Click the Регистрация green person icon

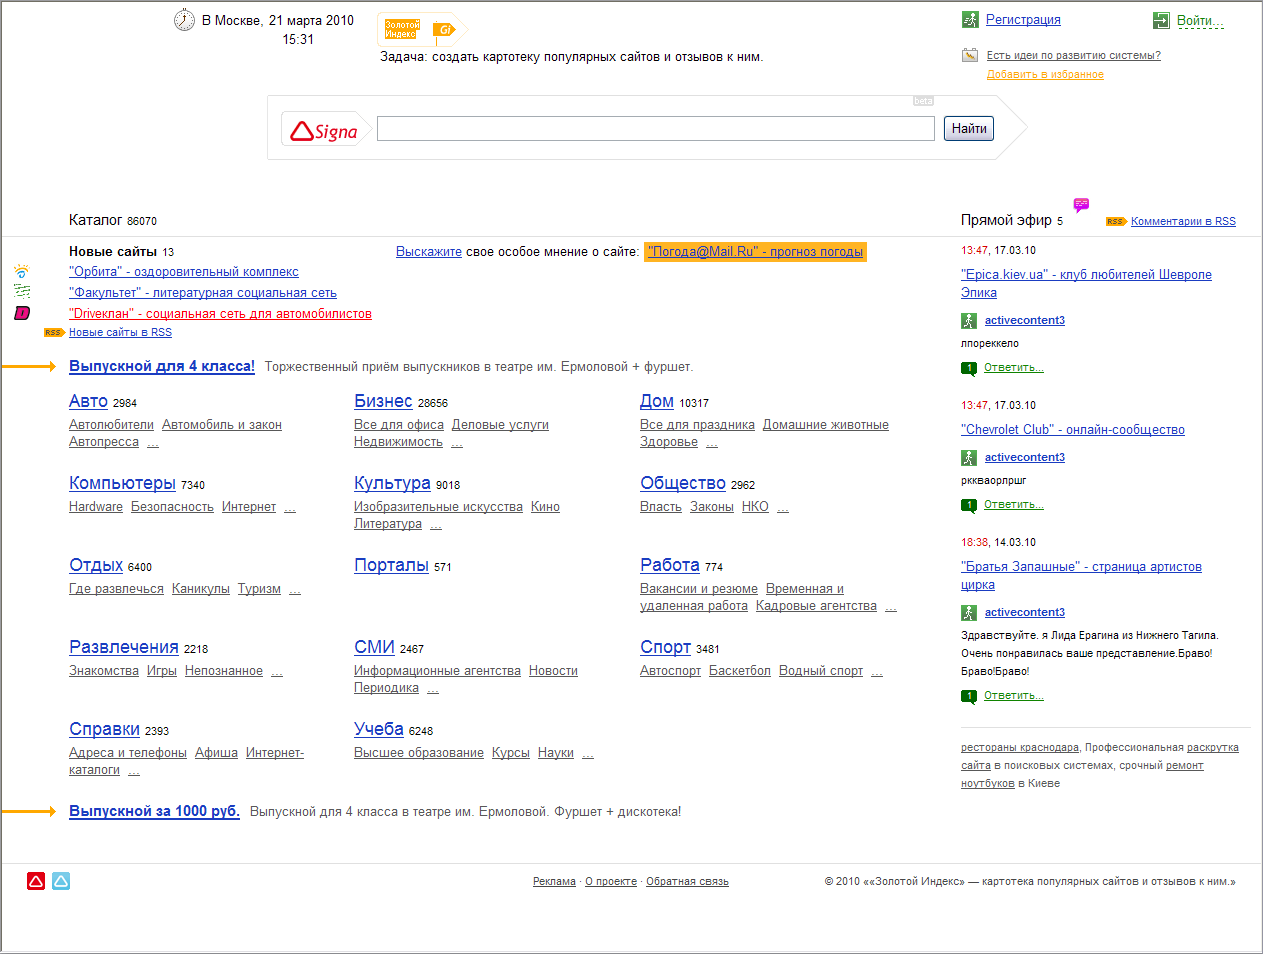970,20
